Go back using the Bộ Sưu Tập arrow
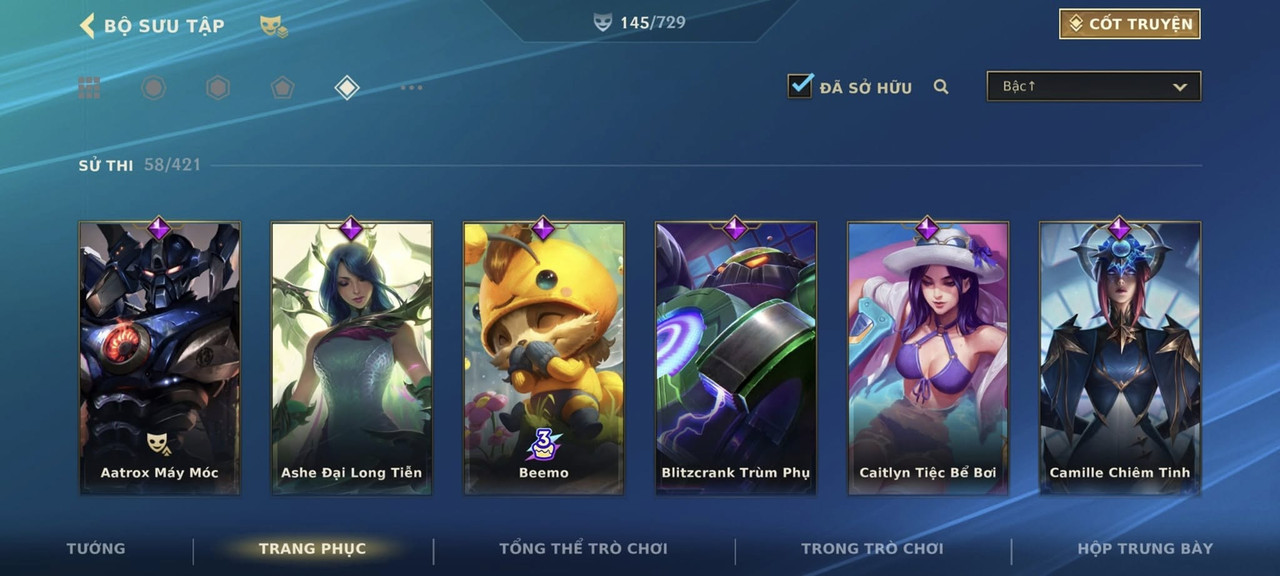This screenshot has width=1280, height=576. [87, 25]
